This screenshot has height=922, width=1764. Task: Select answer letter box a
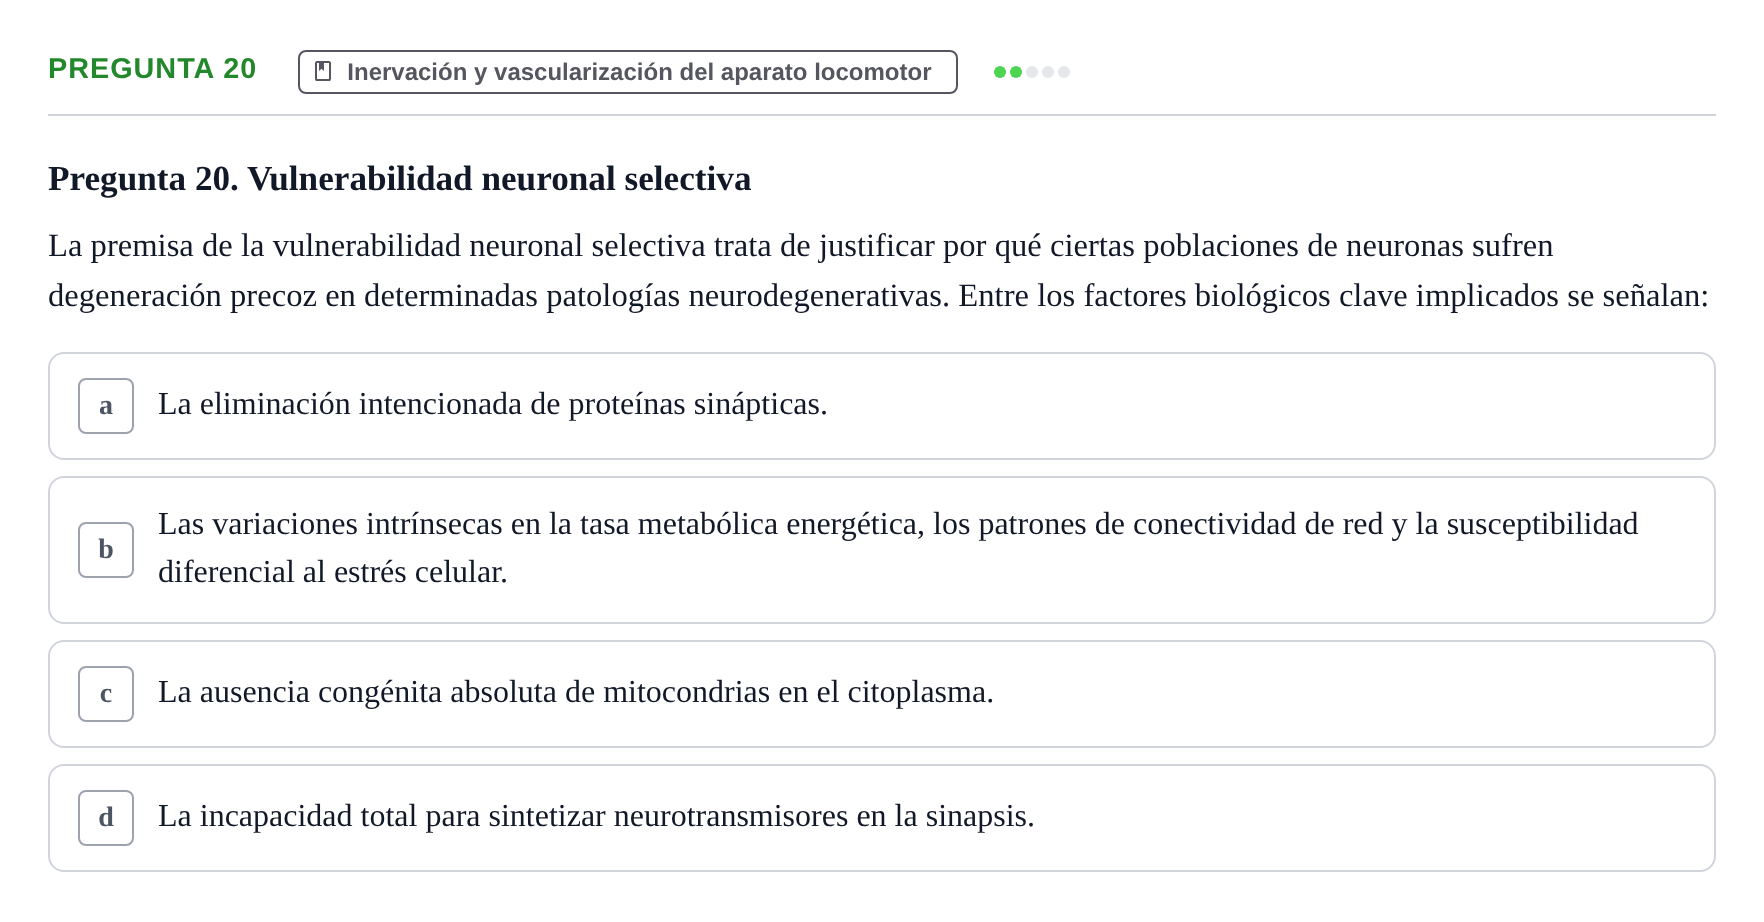click(x=106, y=406)
